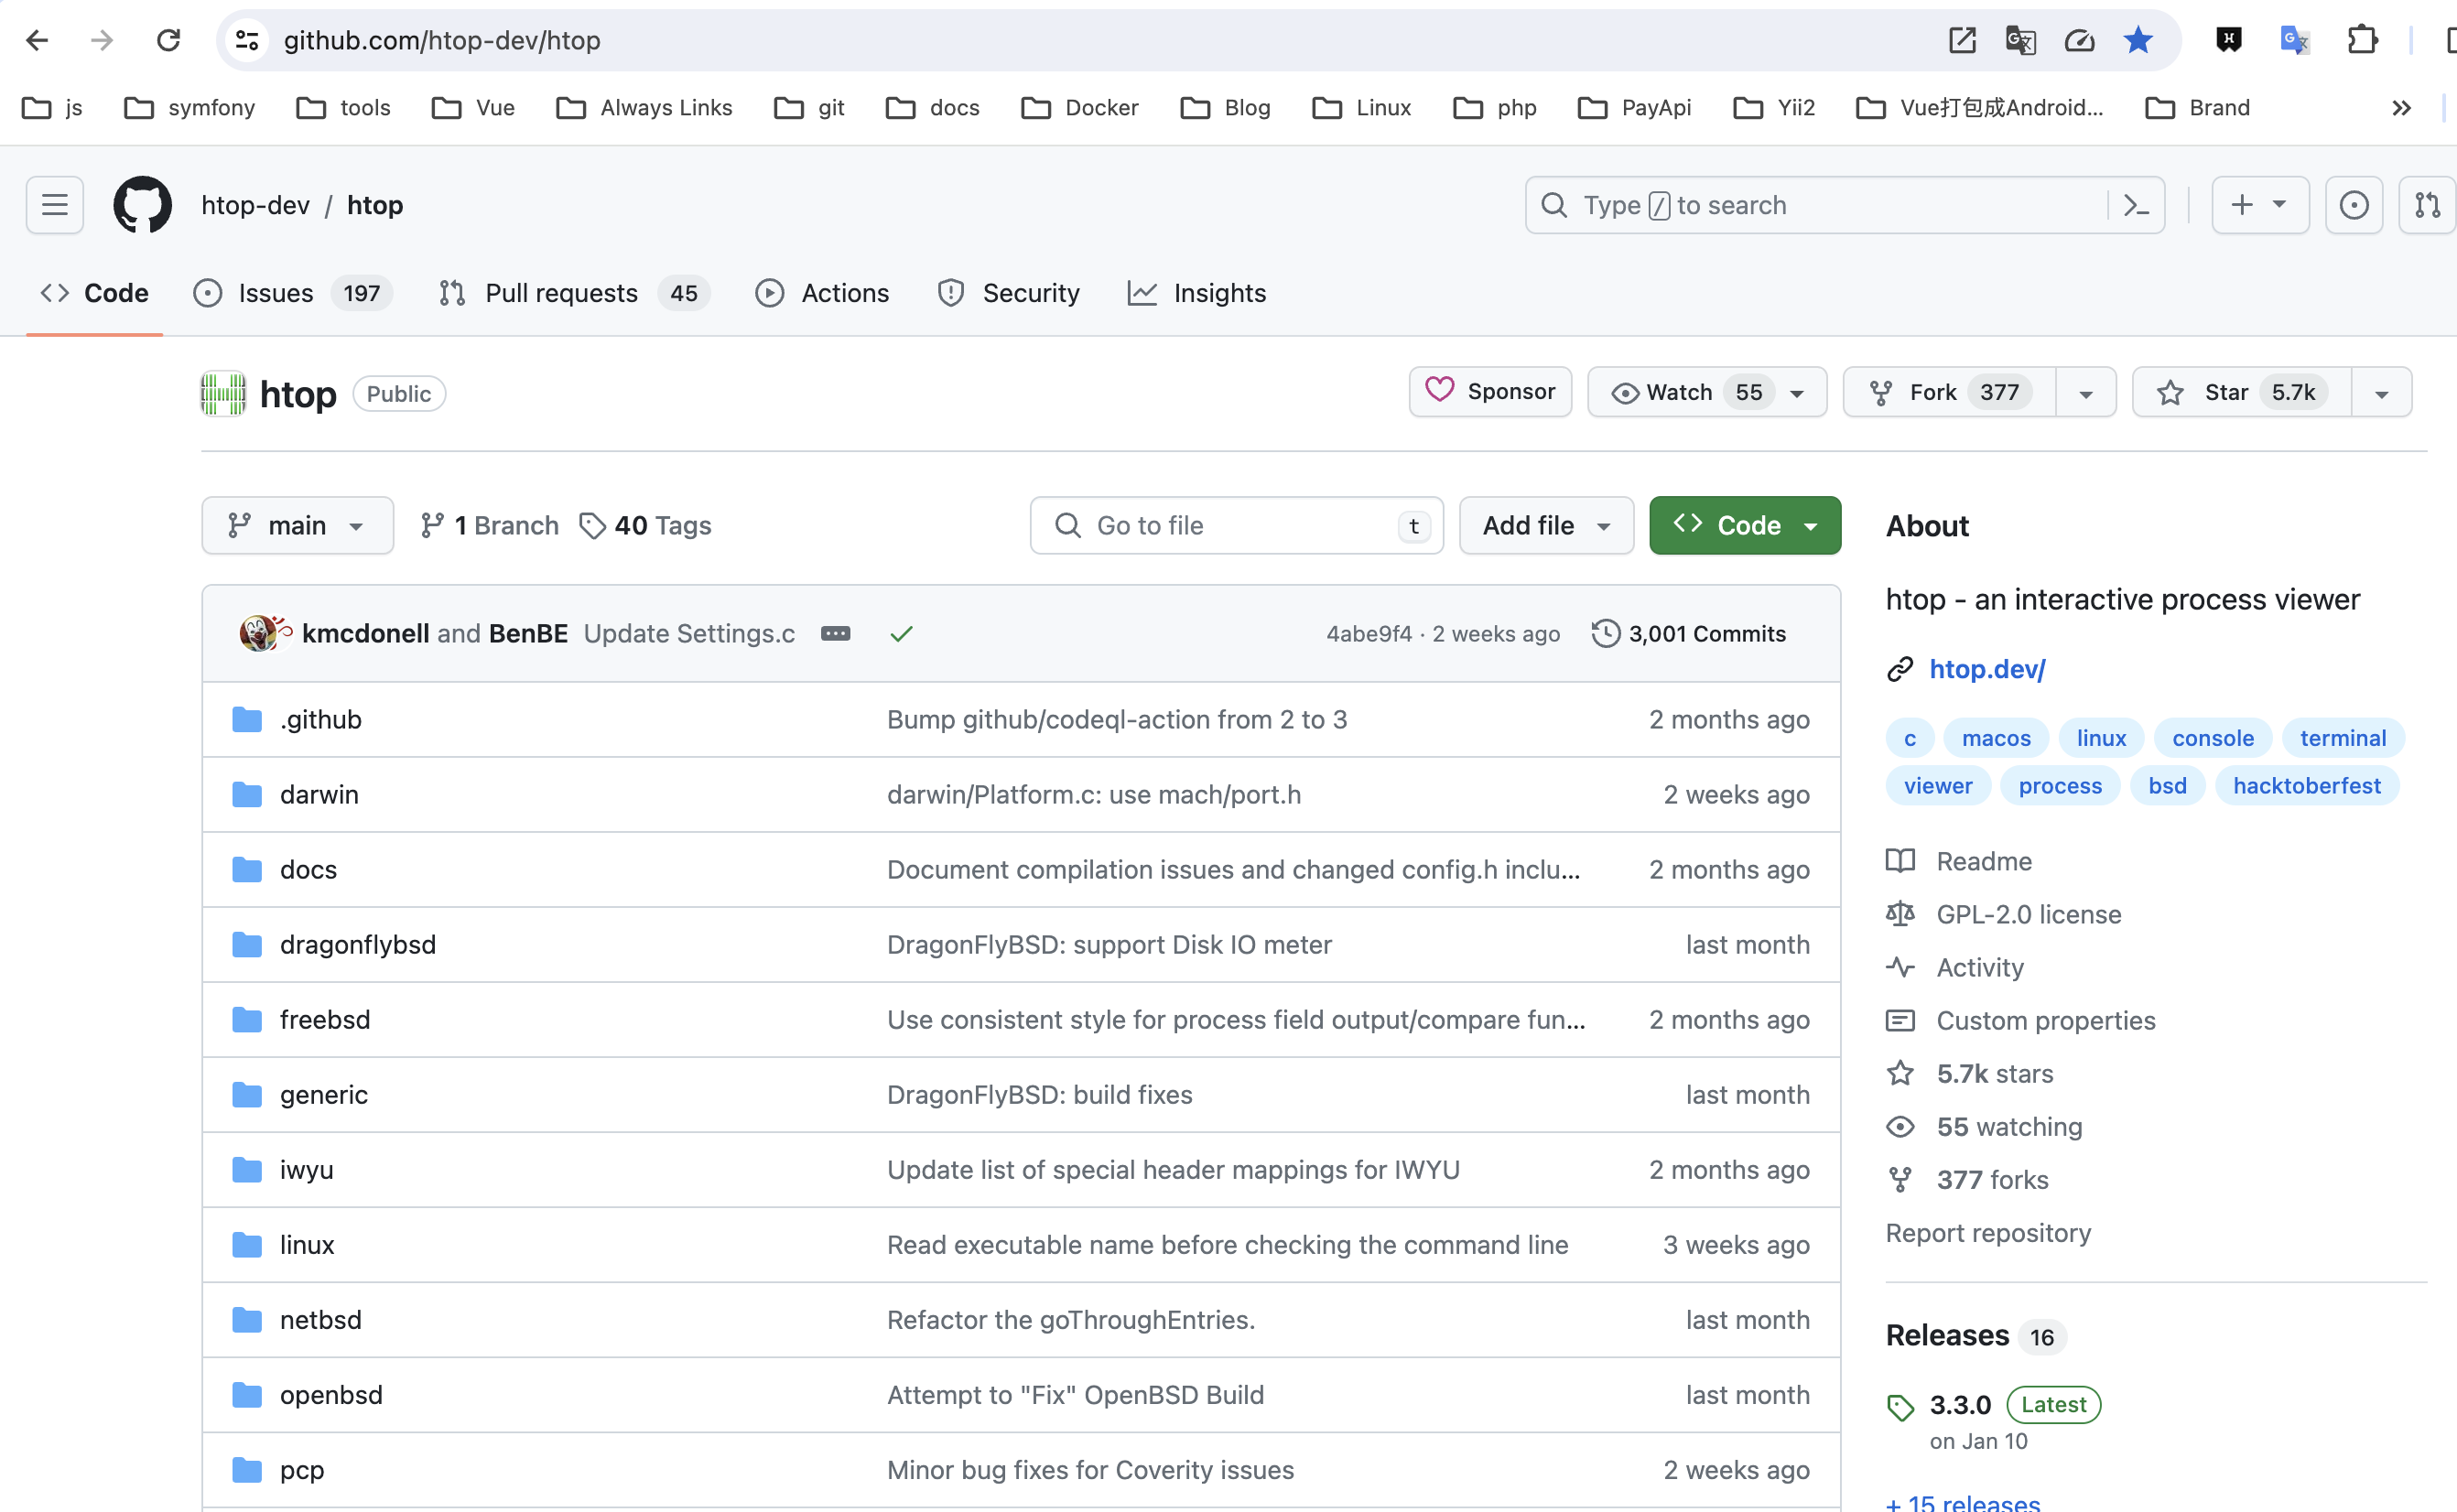Click the bookmark star in address bar
Viewport: 2457px width, 1512px height.
pyautogui.click(x=2138, y=40)
